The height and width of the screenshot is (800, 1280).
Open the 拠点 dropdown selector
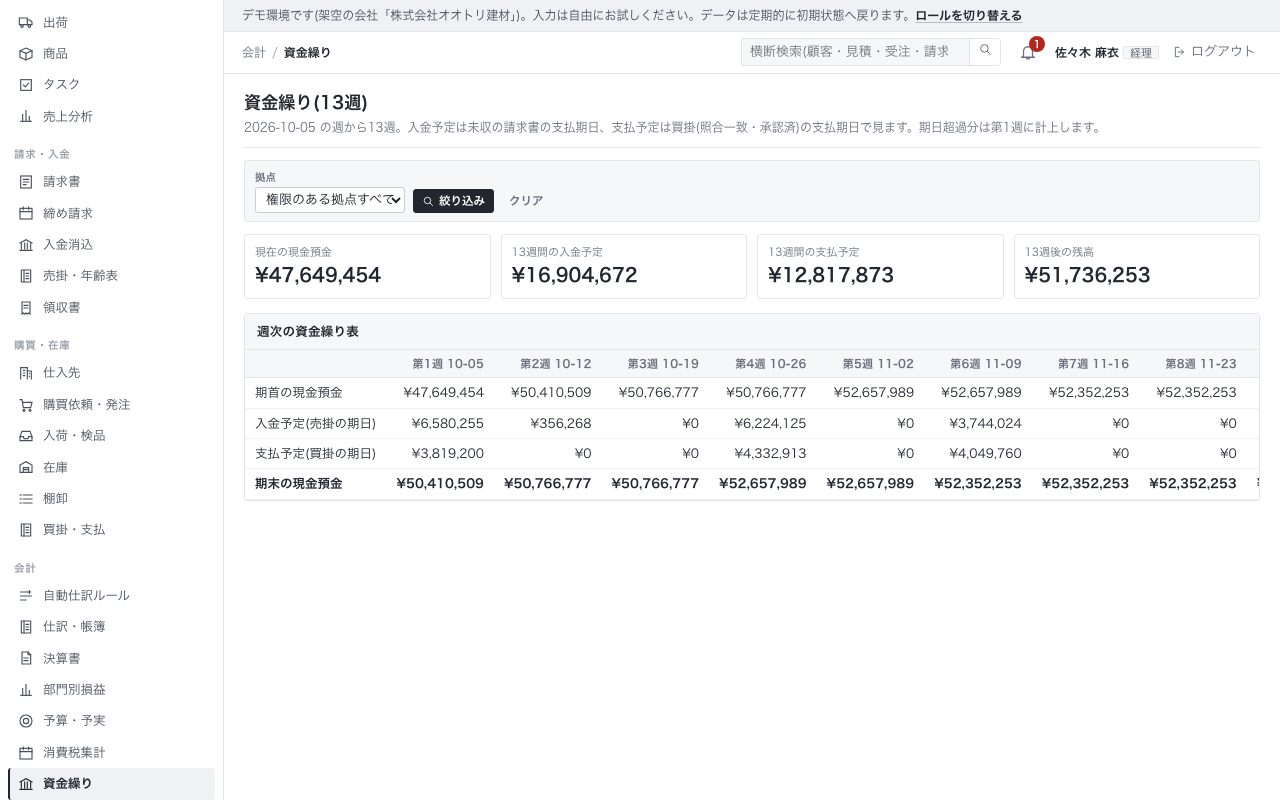[330, 200]
